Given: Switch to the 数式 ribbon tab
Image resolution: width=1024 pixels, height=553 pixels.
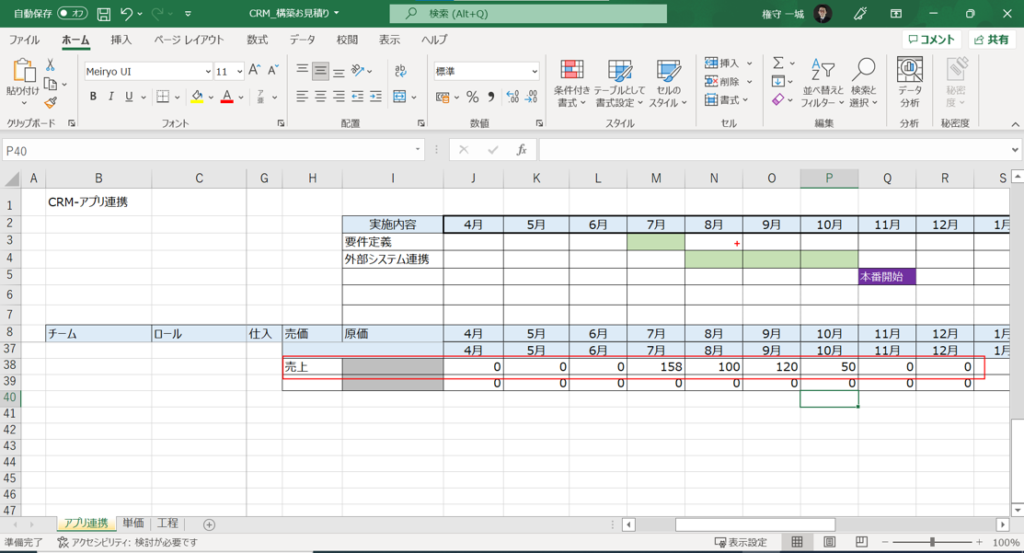Looking at the screenshot, I should point(257,40).
